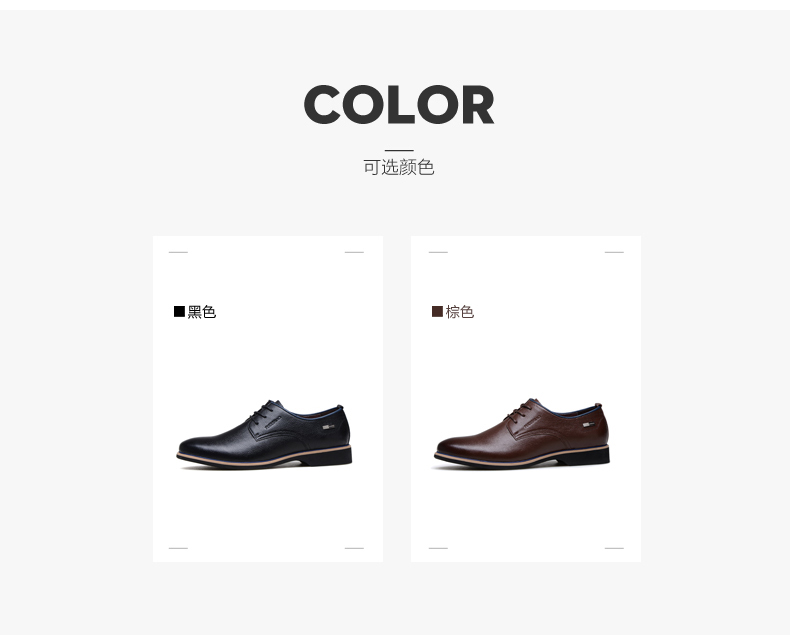Click the COLOR heading text

pos(399,104)
